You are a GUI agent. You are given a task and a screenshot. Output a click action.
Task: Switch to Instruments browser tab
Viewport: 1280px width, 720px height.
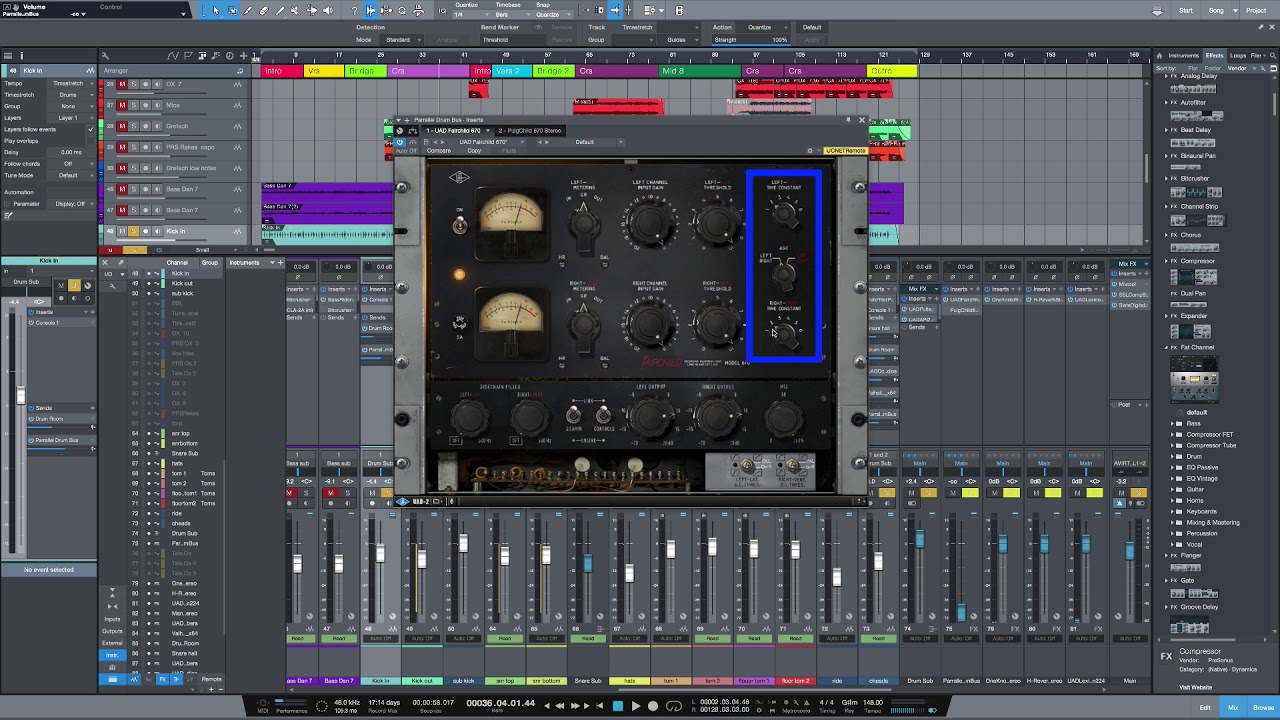(x=1183, y=56)
